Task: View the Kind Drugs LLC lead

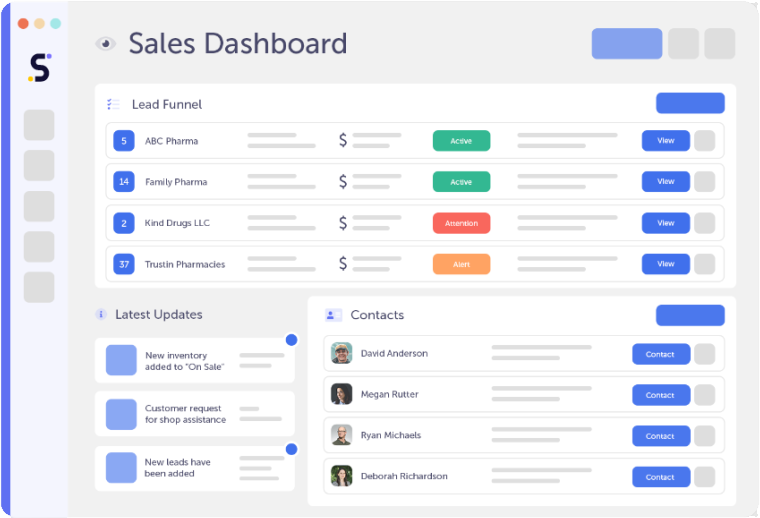Action: tap(665, 223)
